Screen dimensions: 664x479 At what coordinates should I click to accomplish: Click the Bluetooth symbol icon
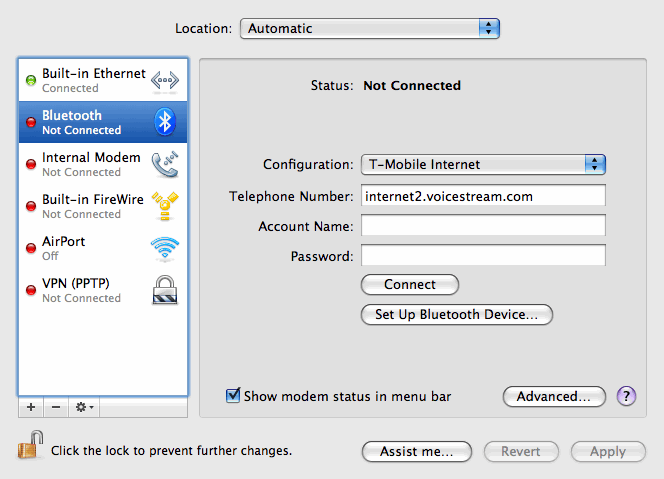click(x=164, y=122)
